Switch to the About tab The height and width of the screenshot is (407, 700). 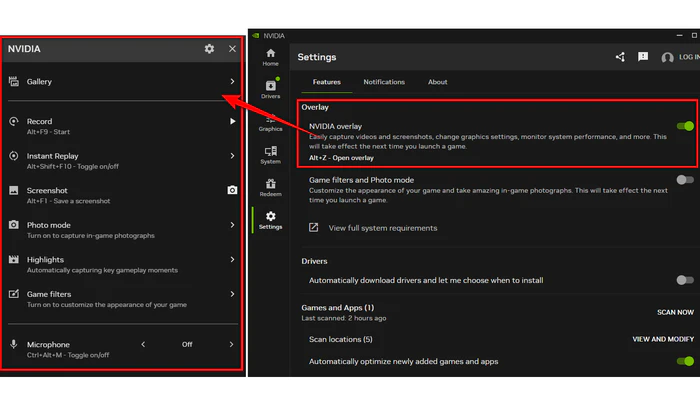click(x=438, y=82)
